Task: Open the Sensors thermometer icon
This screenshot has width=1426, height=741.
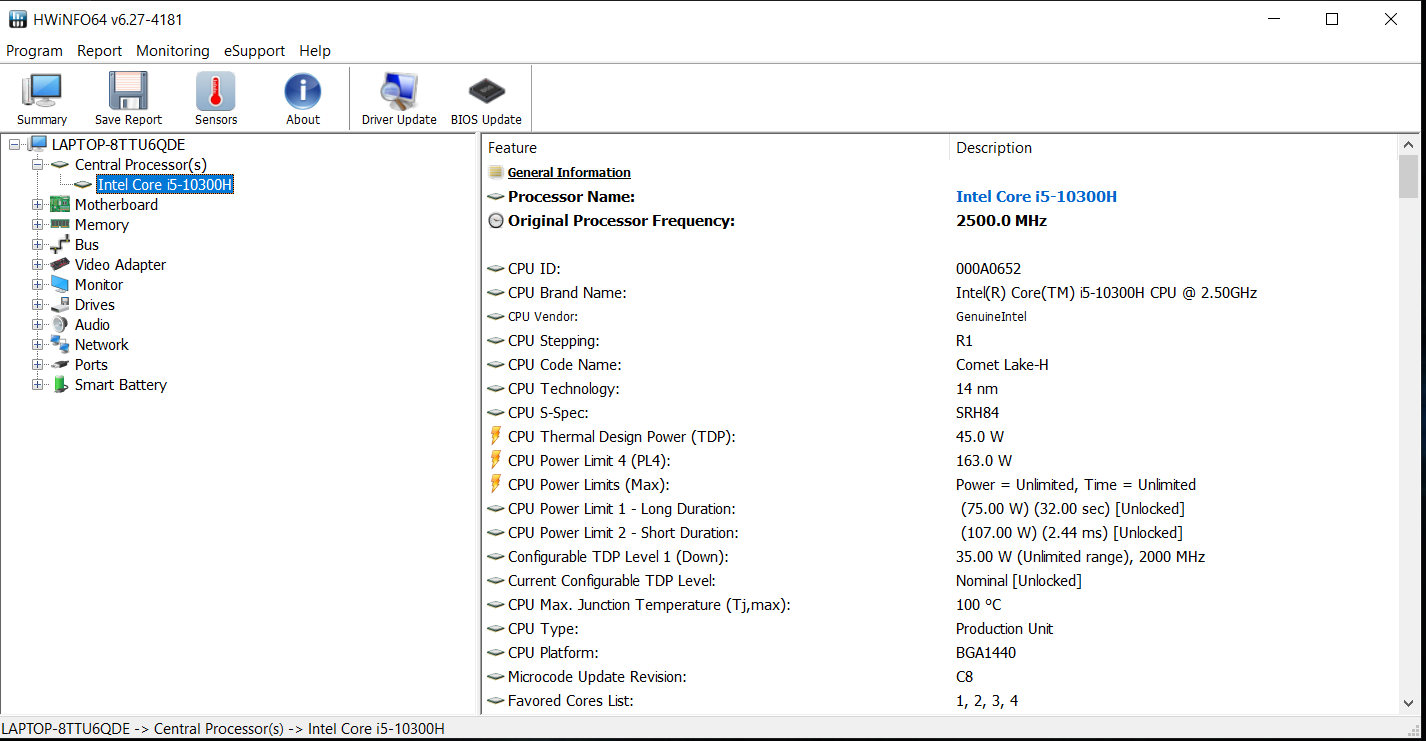Action: tap(216, 92)
